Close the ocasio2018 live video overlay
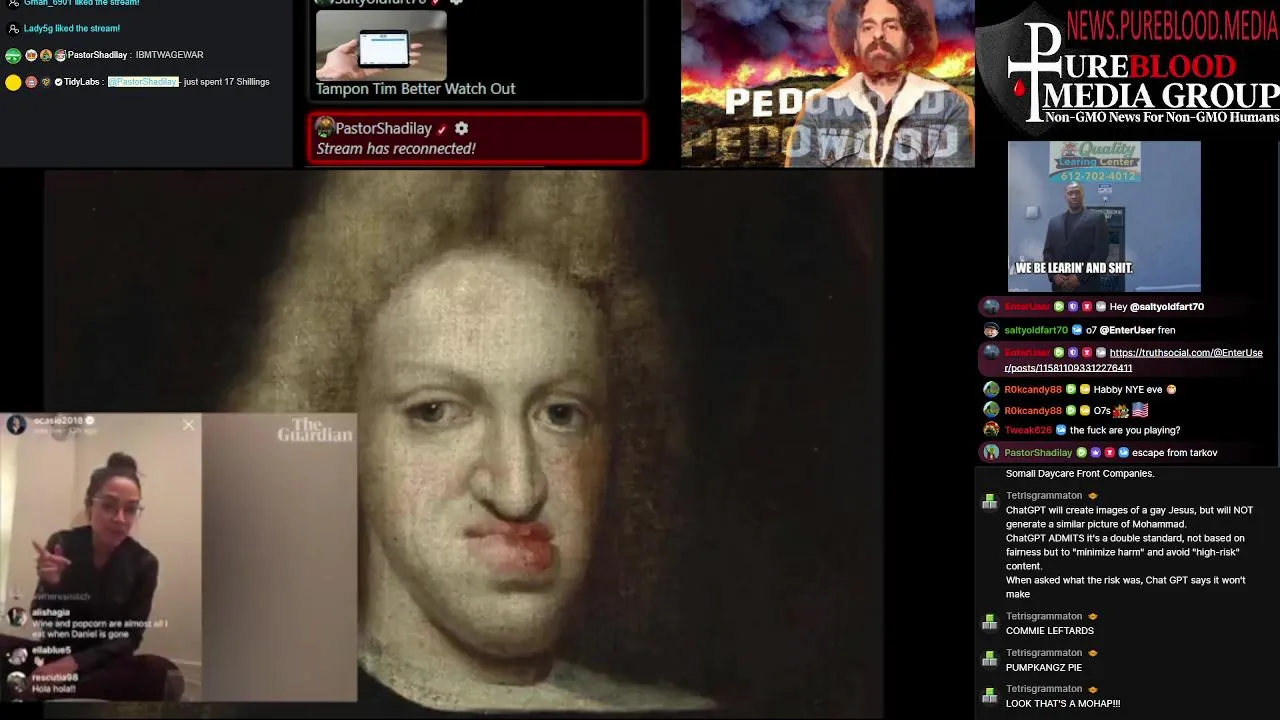This screenshot has width=1280, height=720. 188,425
